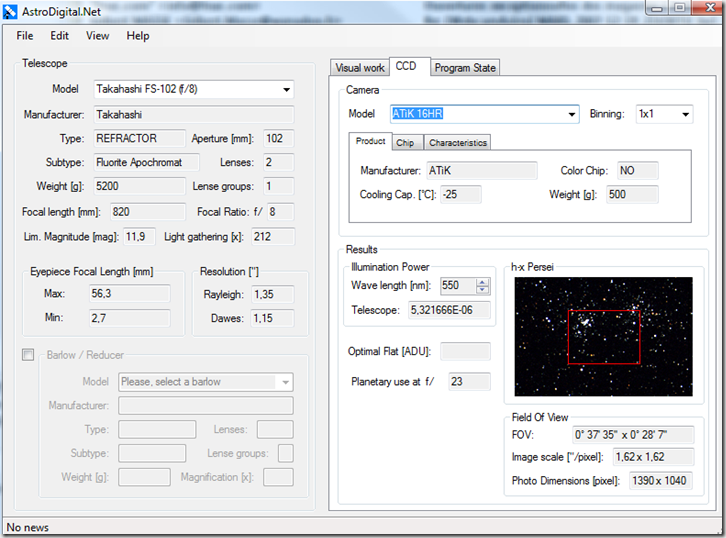The image size is (726, 538).
Task: Click the Subtype field Fluorite Apochromat
Action: point(146,162)
